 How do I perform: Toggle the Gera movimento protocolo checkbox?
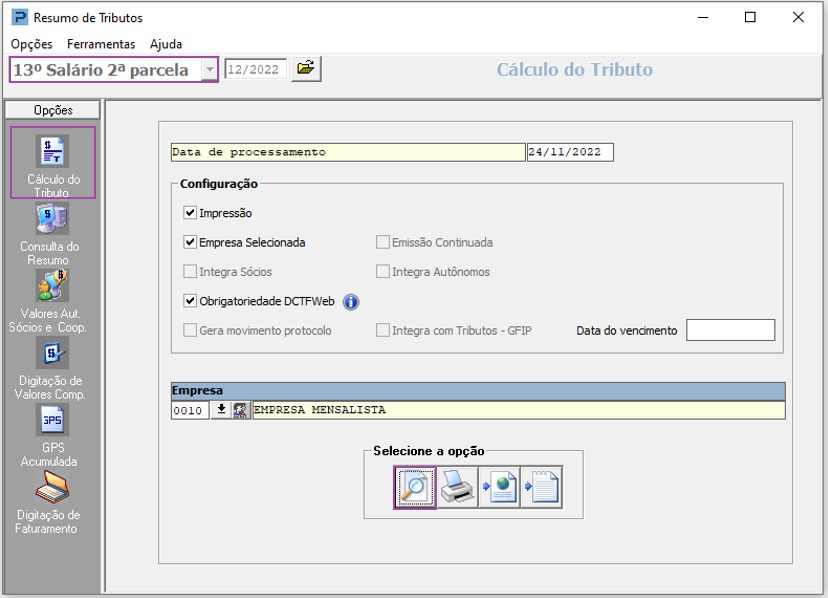(190, 331)
